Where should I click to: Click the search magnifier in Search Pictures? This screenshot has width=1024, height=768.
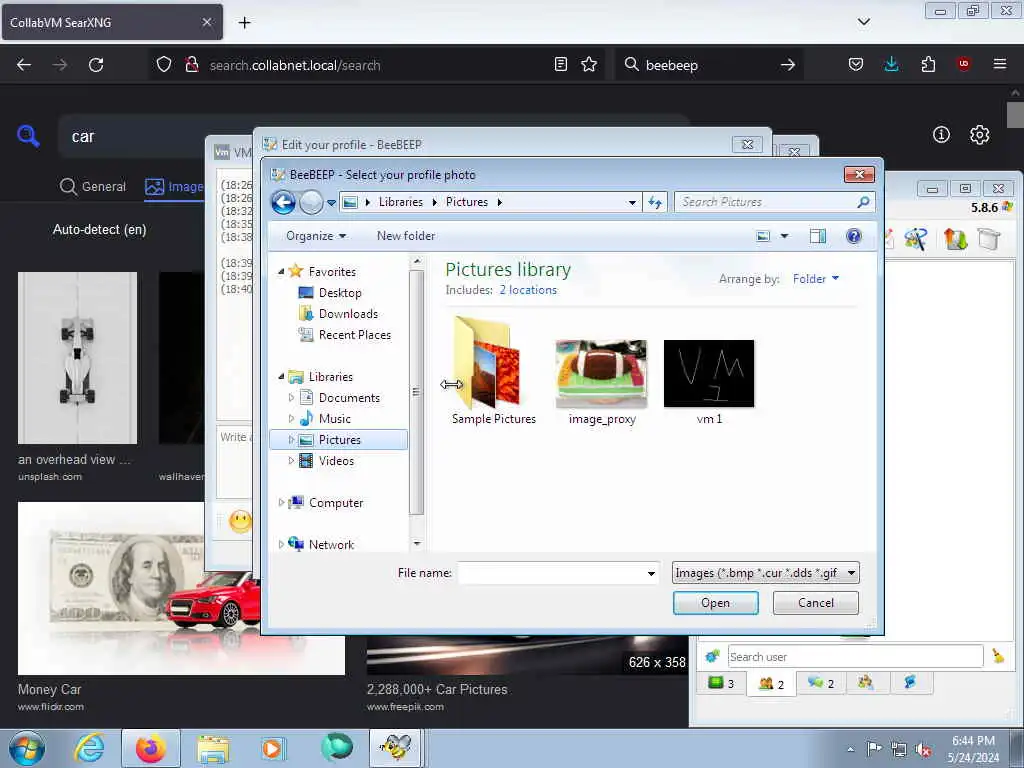(863, 202)
